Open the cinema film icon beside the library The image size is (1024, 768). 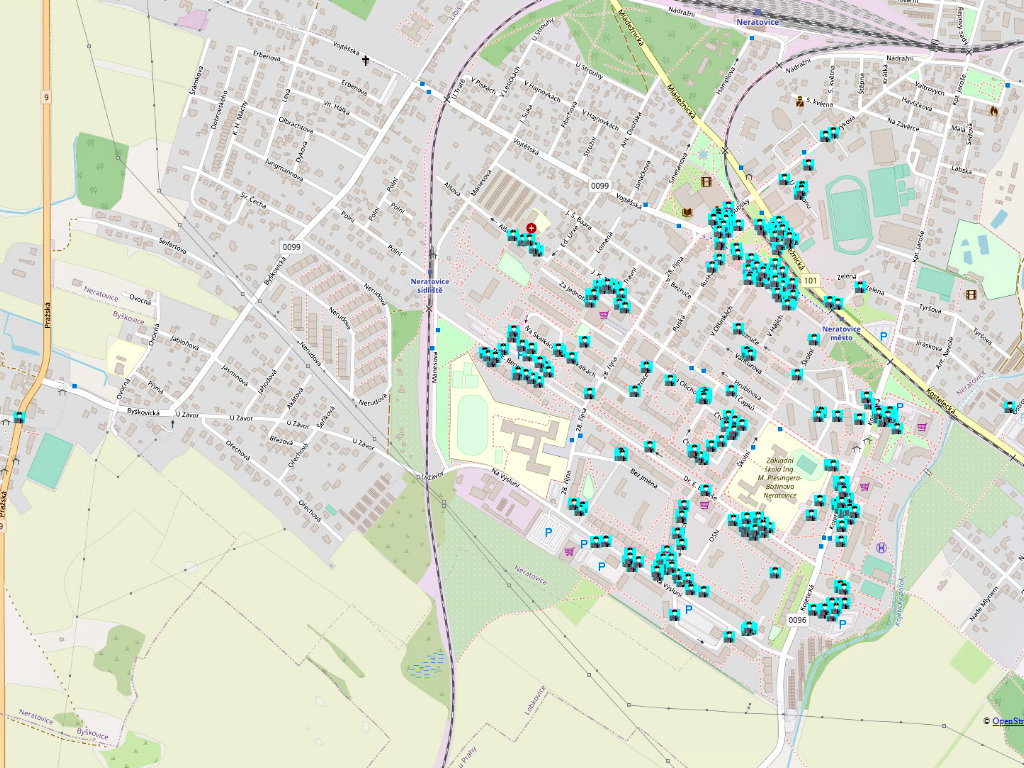coord(705,181)
